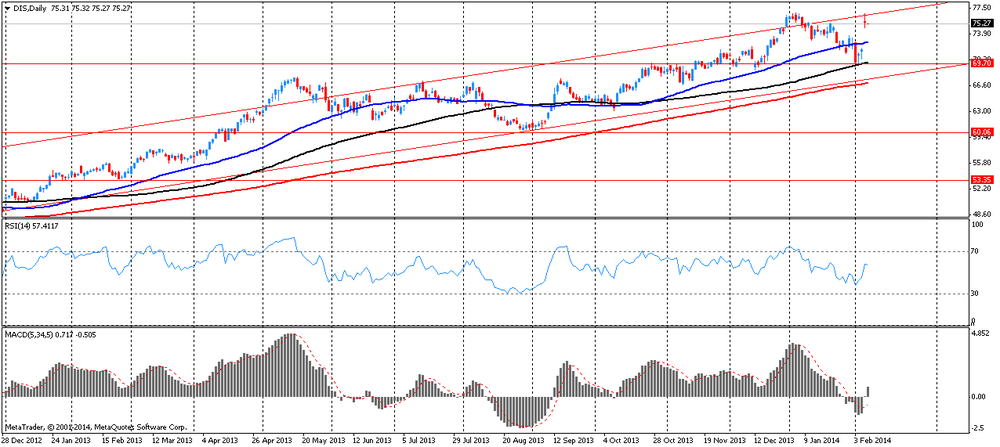This screenshot has height=447, width=1000.
Task: Click the 52.20 value on price axis
Action: (980, 189)
